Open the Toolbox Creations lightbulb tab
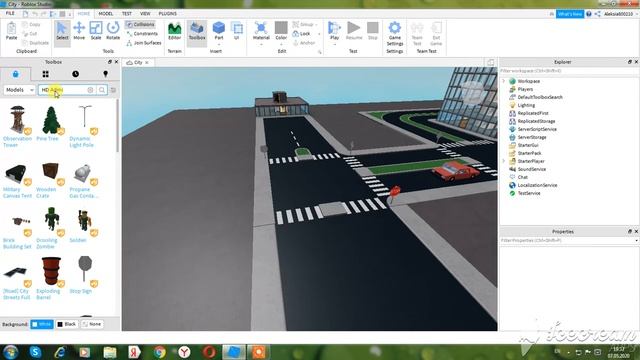The image size is (640, 360). click(105, 74)
